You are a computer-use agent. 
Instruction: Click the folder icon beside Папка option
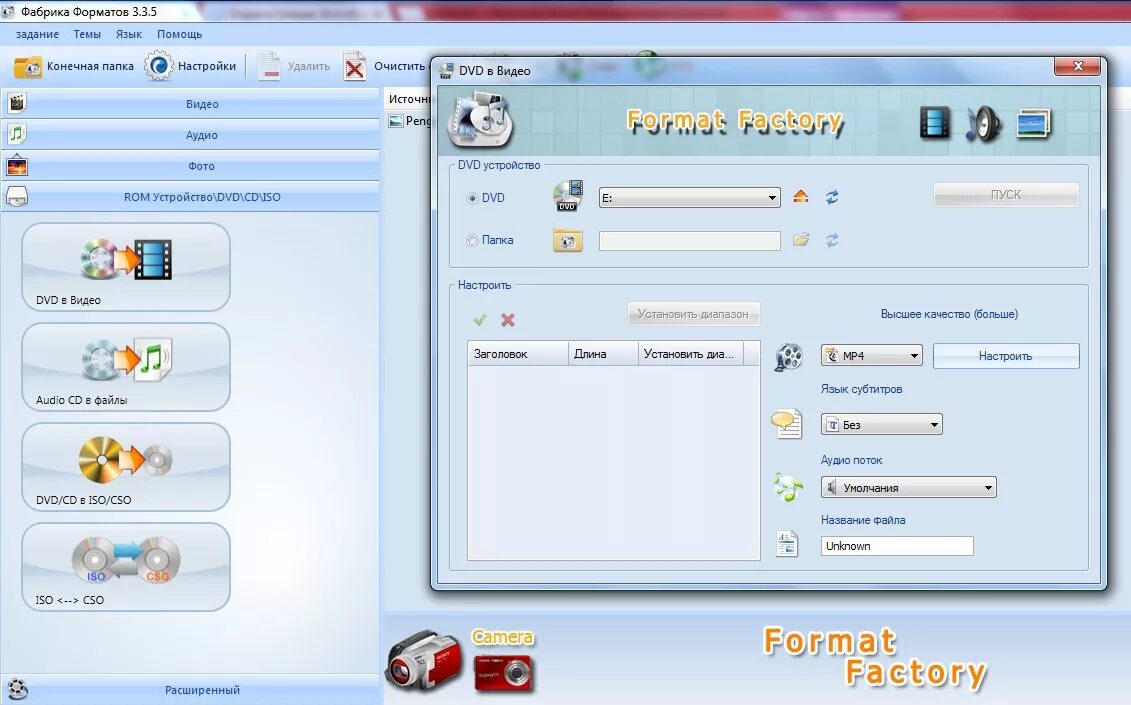pyautogui.click(x=568, y=240)
